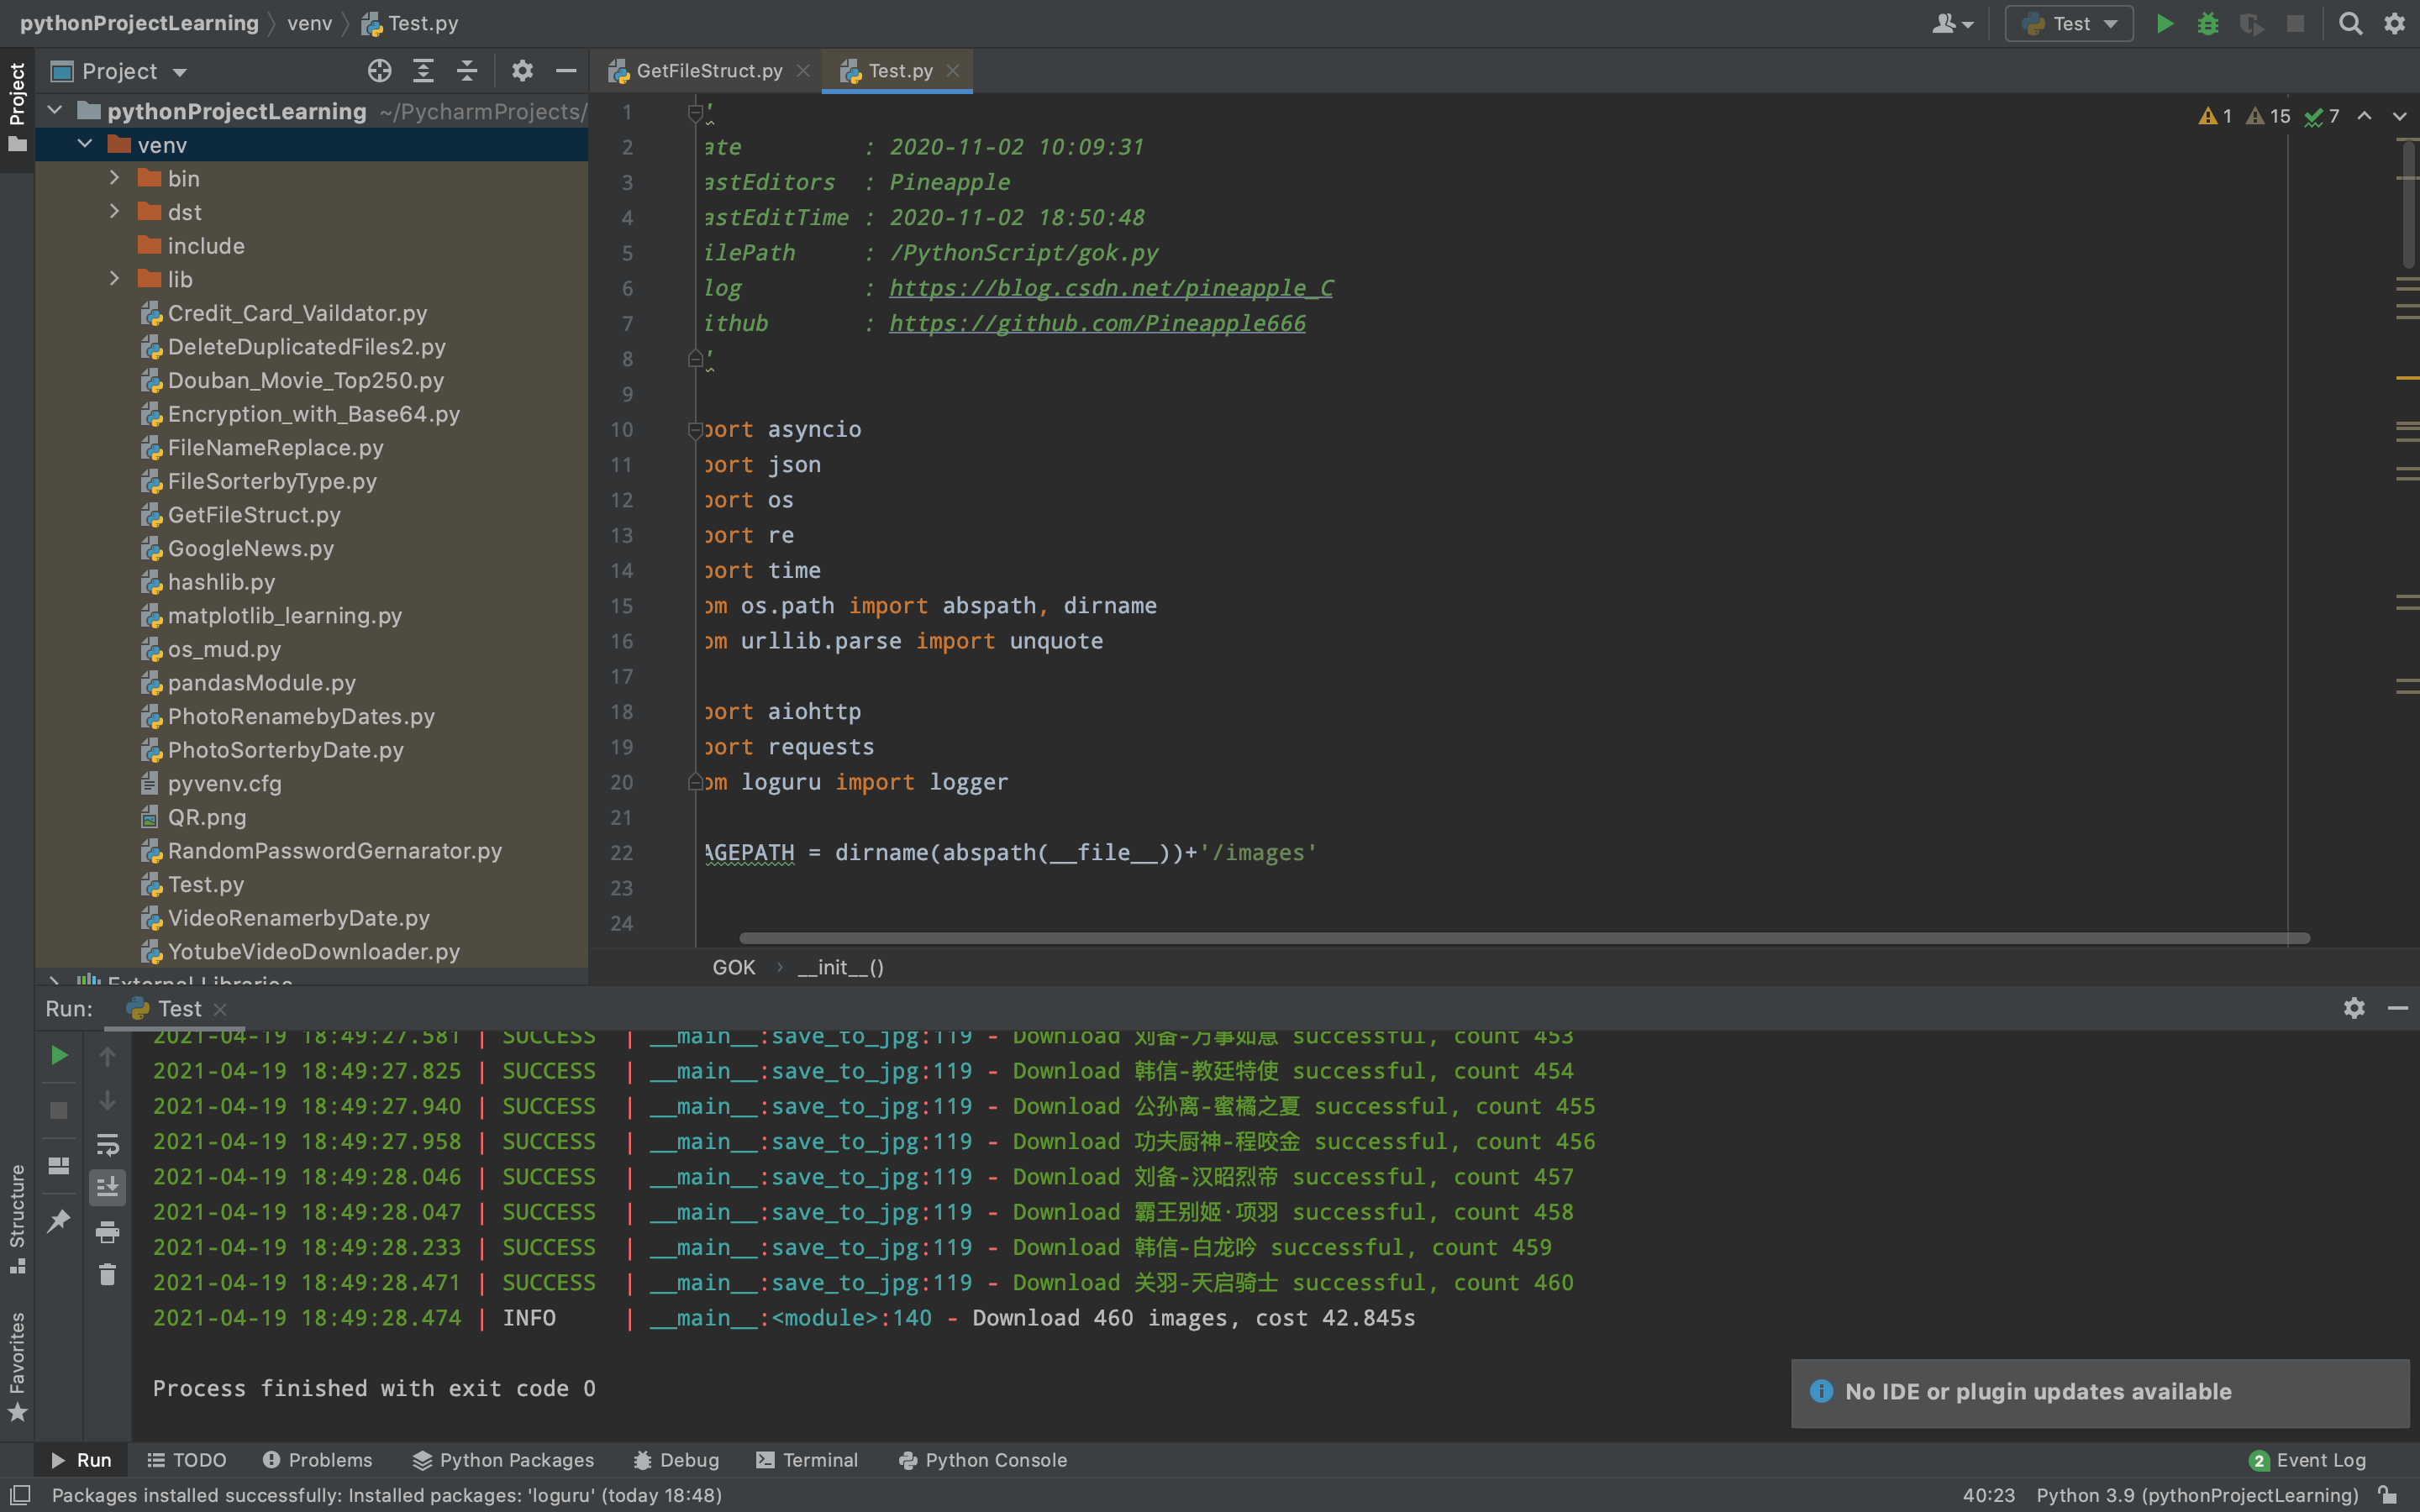This screenshot has width=2420, height=1512.
Task: Click the 15 weak warnings indicator
Action: point(2268,116)
